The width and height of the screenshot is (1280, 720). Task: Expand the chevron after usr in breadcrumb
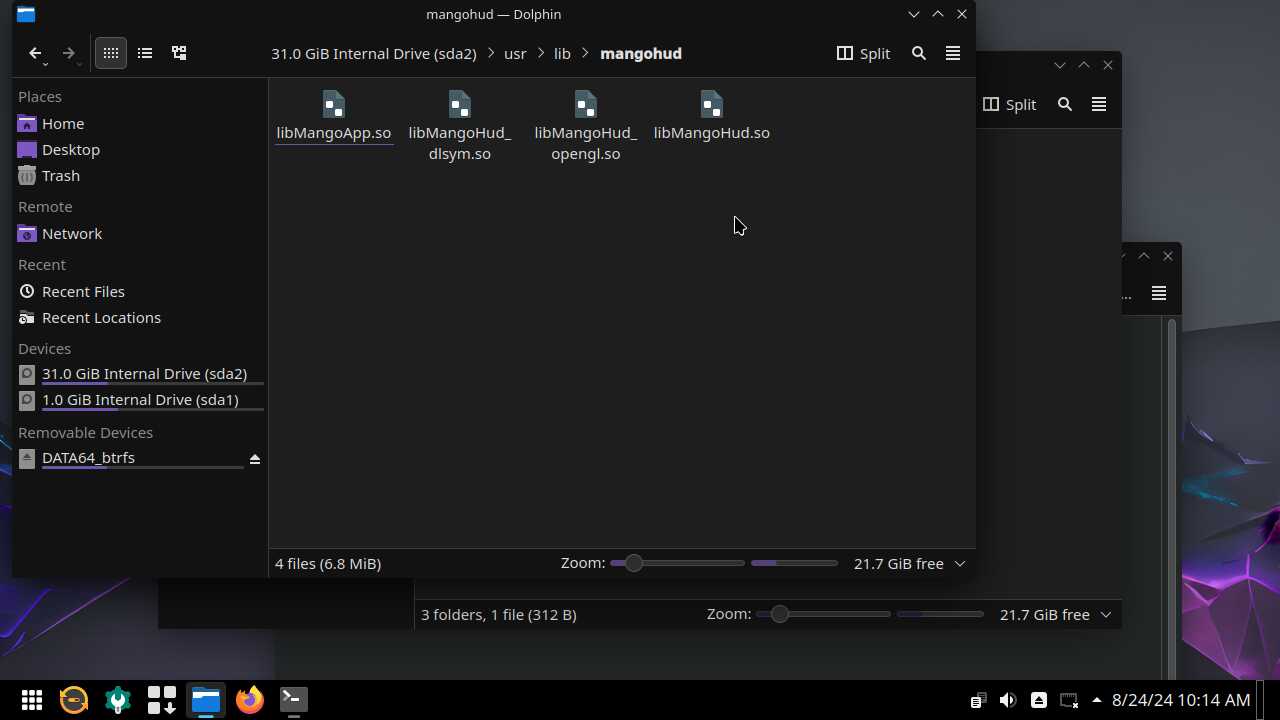click(541, 53)
